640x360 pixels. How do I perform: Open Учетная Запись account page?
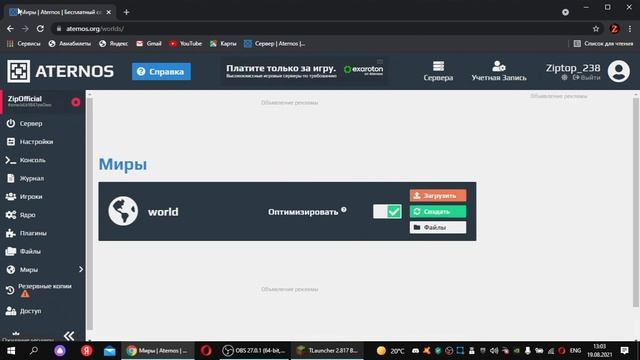coord(499,71)
